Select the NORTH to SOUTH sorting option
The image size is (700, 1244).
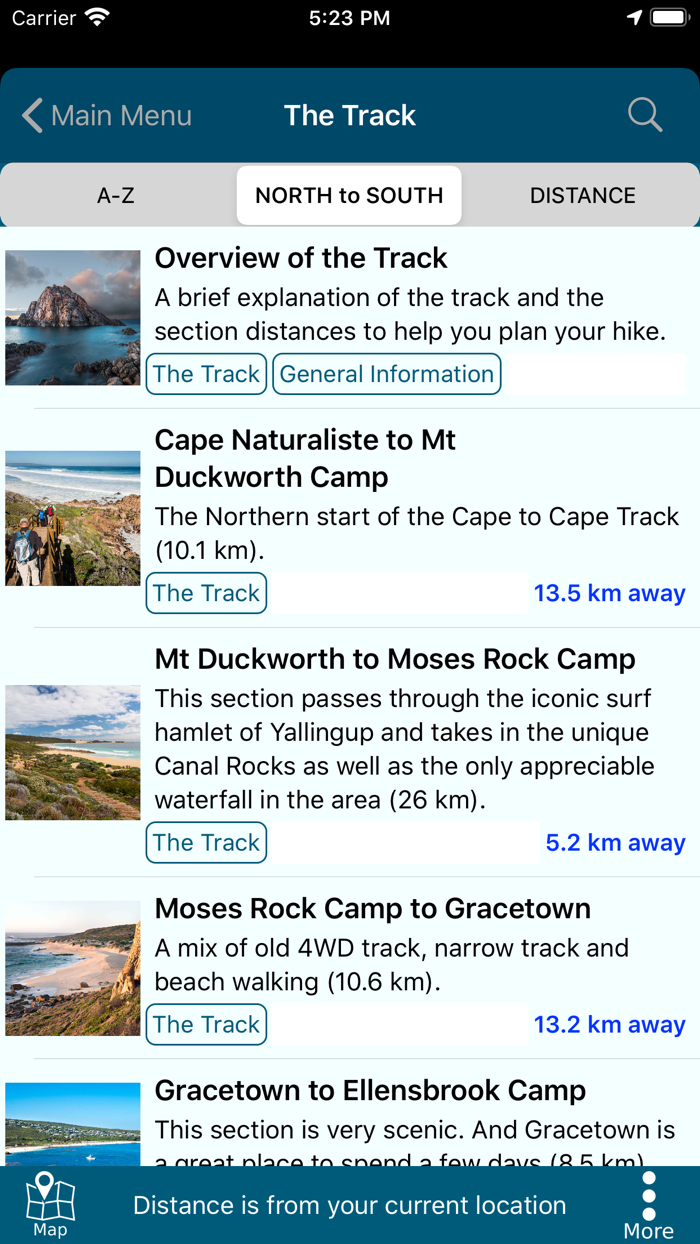349,195
